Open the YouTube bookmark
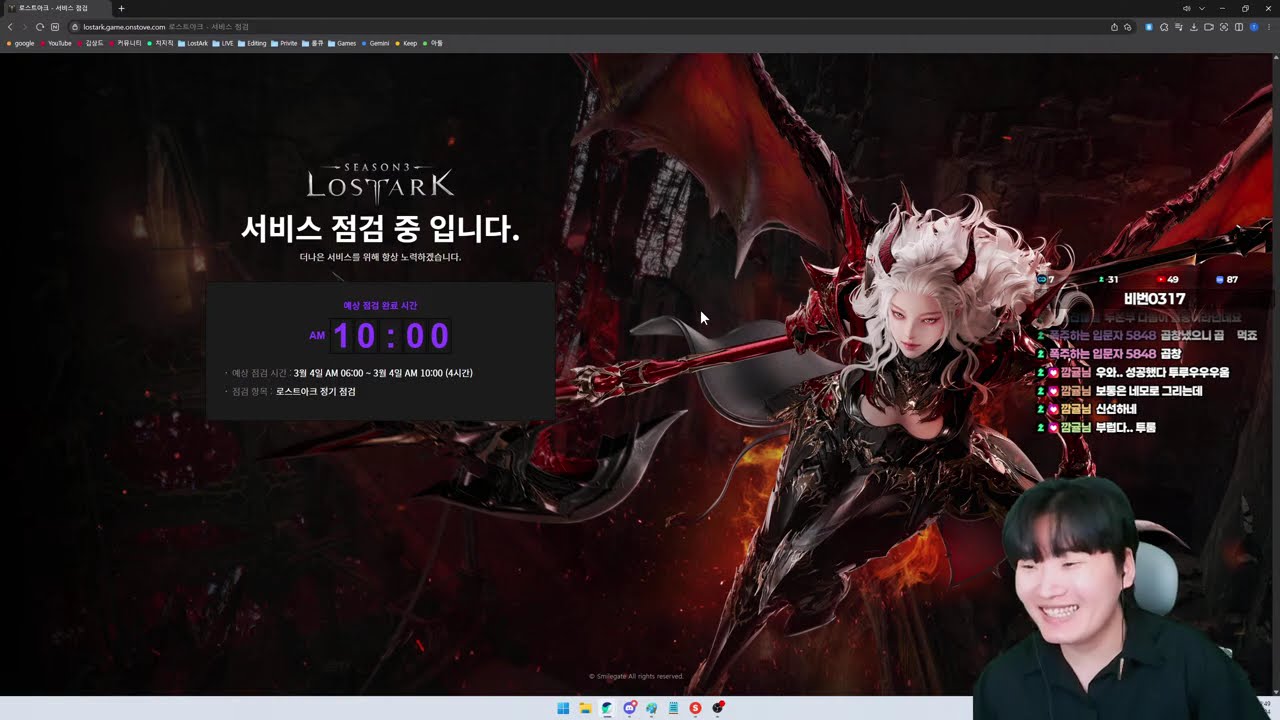This screenshot has width=1280, height=720. tap(55, 43)
